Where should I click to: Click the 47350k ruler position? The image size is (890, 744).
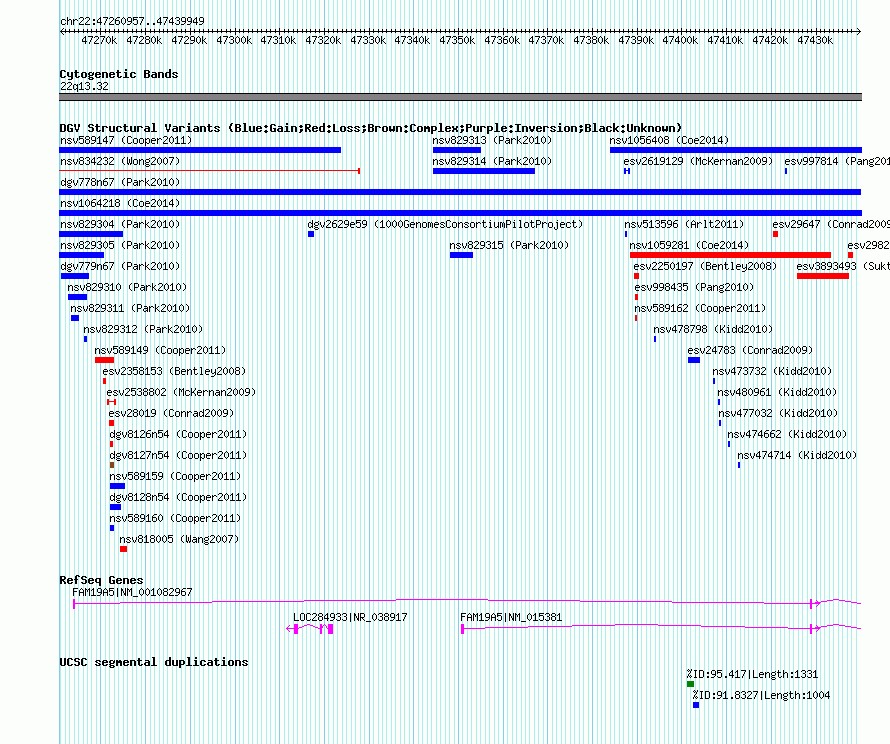tap(457, 40)
